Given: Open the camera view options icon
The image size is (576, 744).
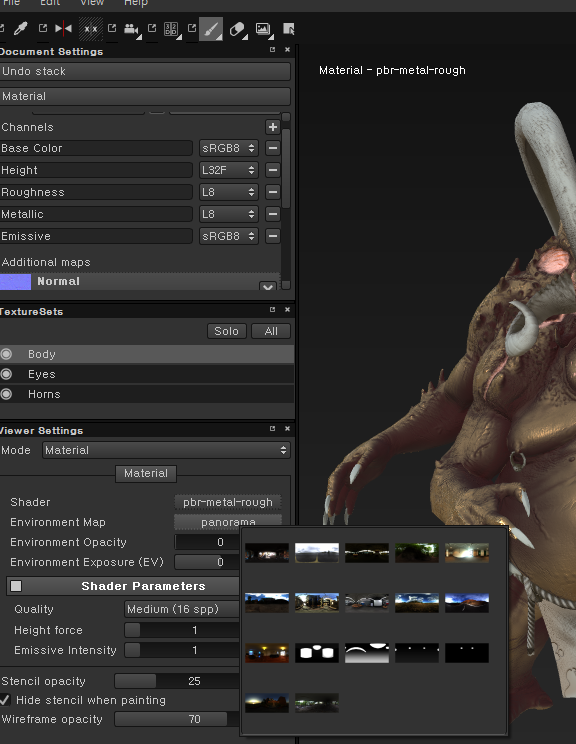Looking at the screenshot, I should (131, 29).
